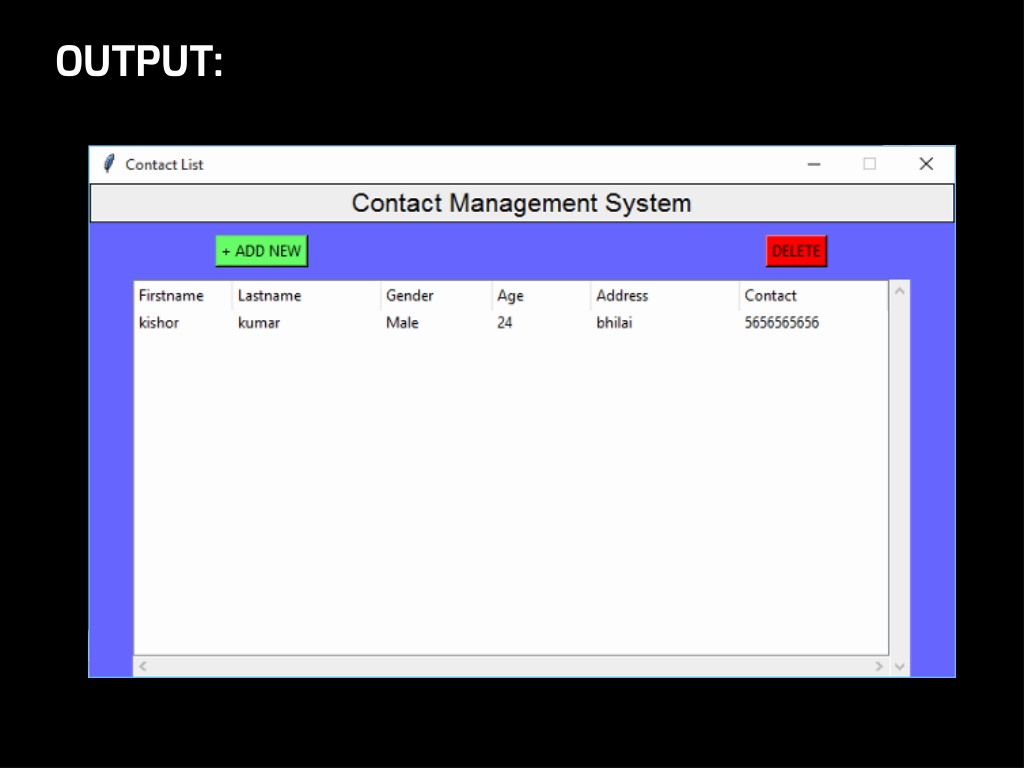Click the vertical scrollbar up arrow
Screen dimensions: 1024x768
(899, 291)
